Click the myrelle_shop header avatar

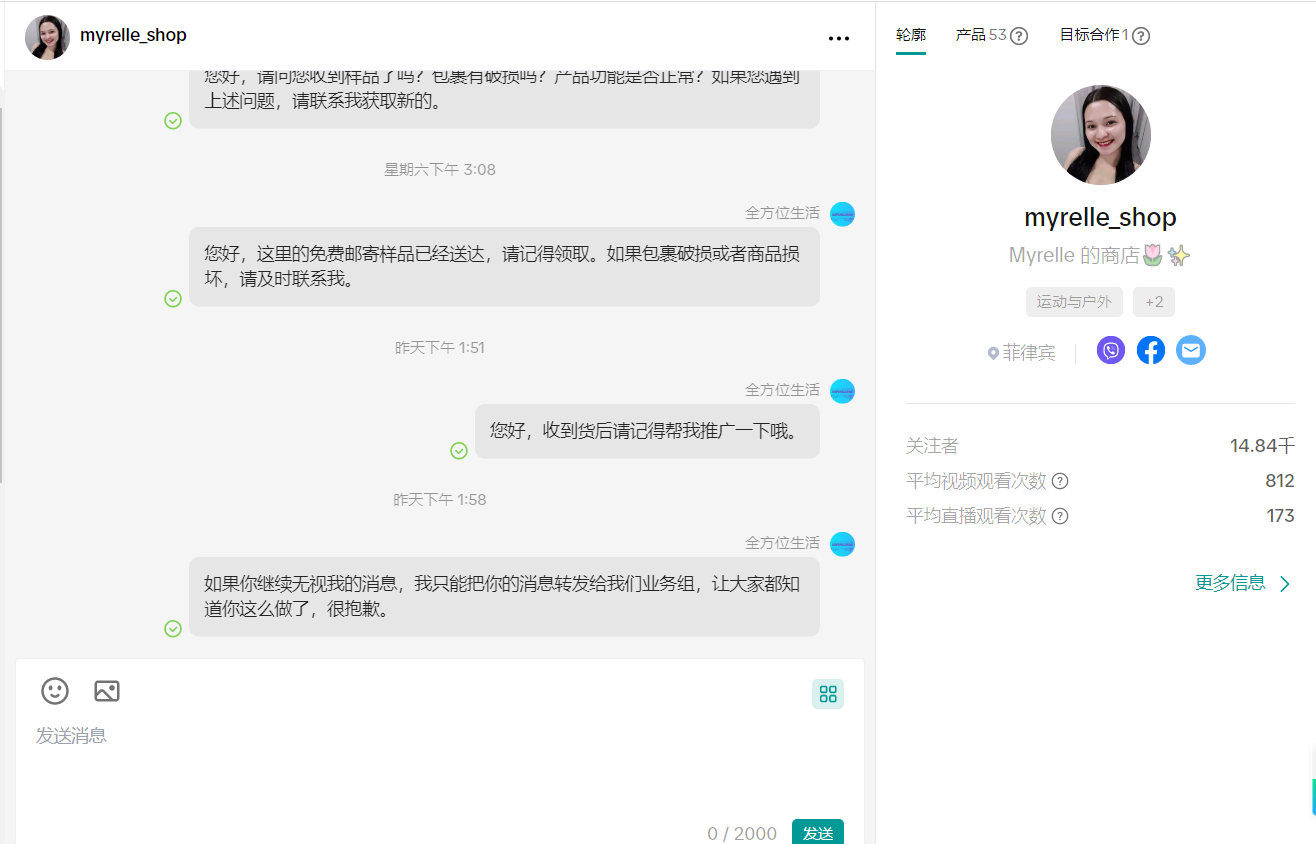pos(47,37)
